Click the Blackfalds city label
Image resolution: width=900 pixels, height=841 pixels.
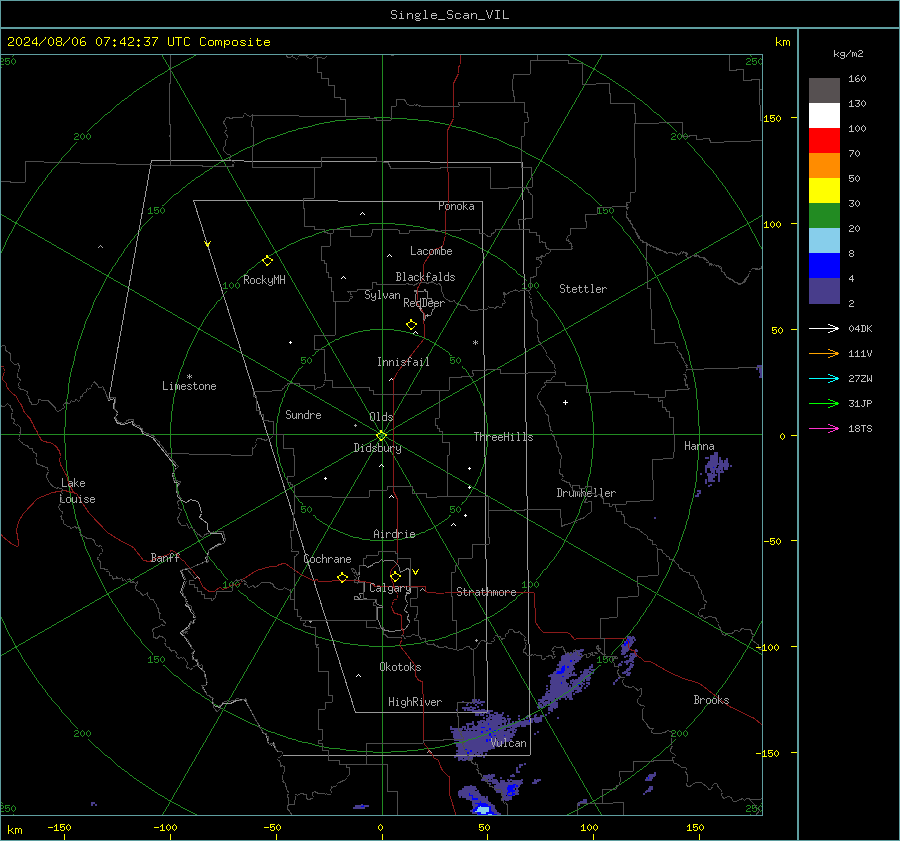coord(425,277)
